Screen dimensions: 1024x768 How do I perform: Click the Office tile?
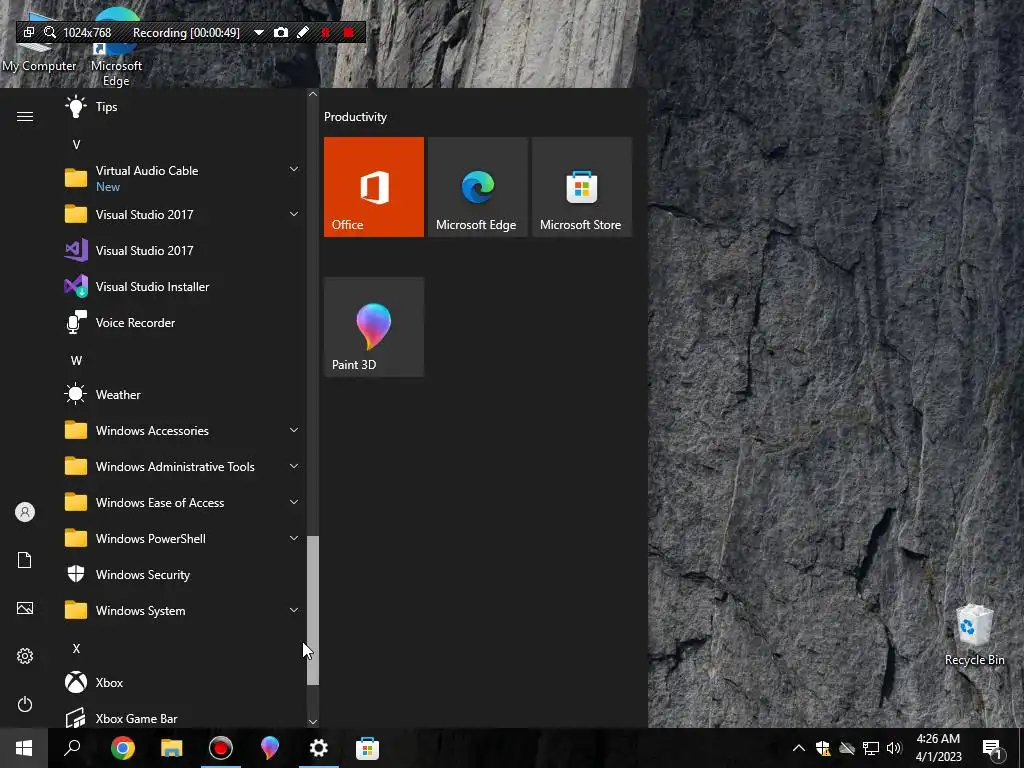[374, 187]
